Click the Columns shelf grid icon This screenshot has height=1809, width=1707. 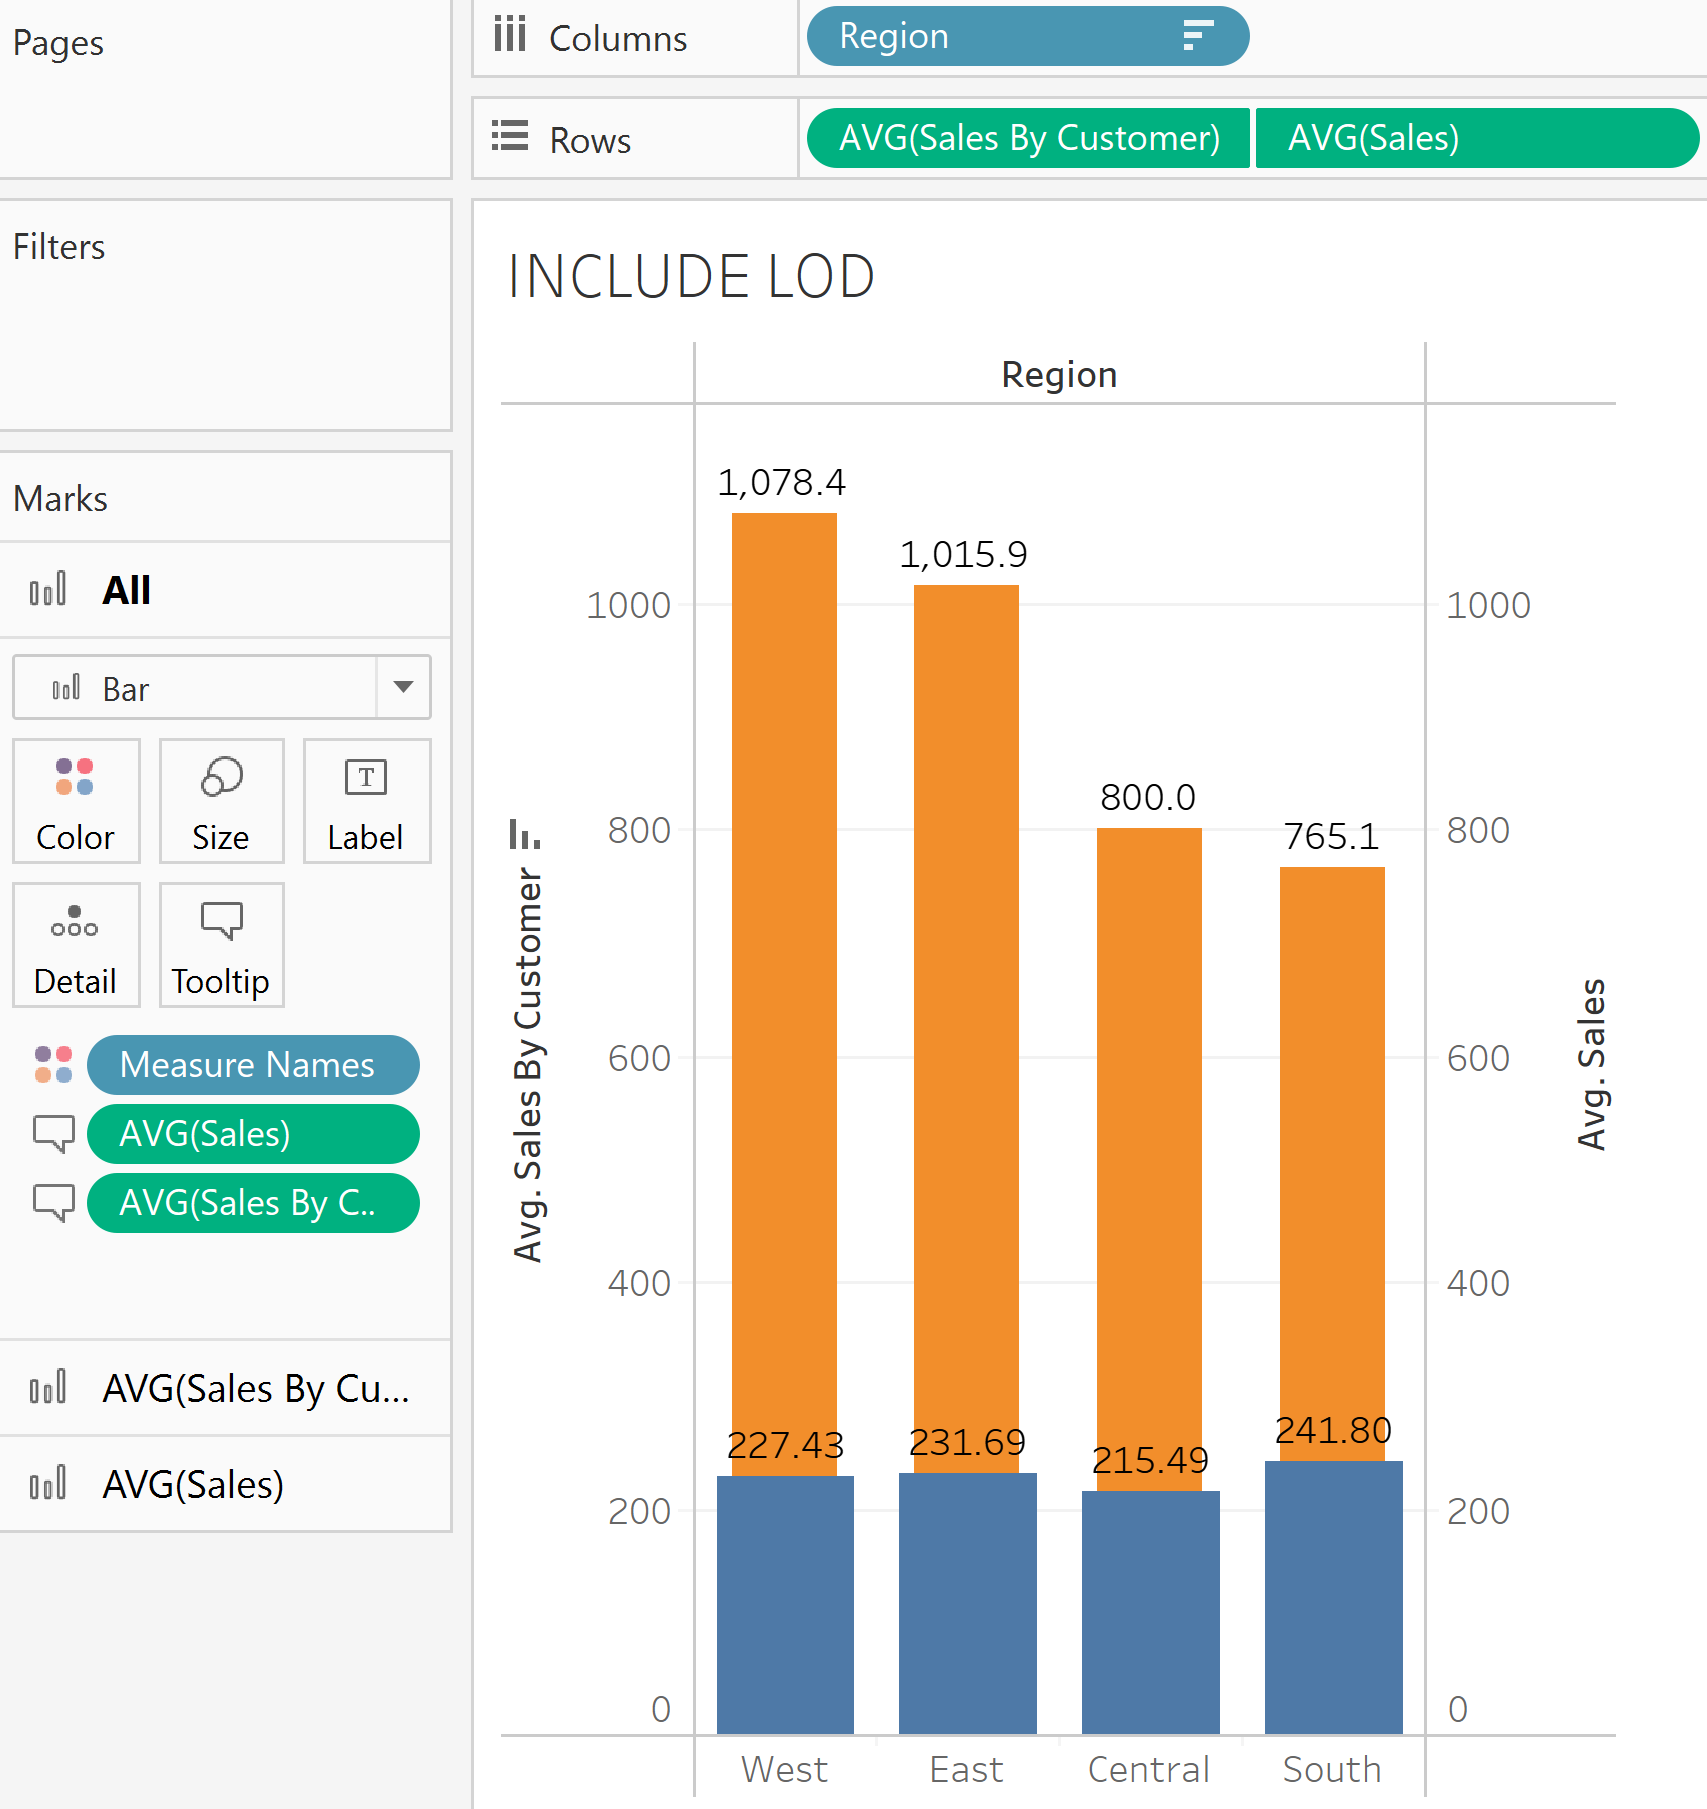(511, 36)
